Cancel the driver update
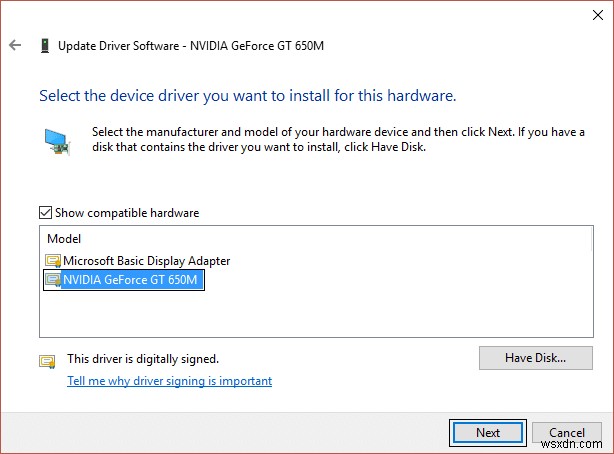This screenshot has height=454, width=614. click(x=567, y=432)
